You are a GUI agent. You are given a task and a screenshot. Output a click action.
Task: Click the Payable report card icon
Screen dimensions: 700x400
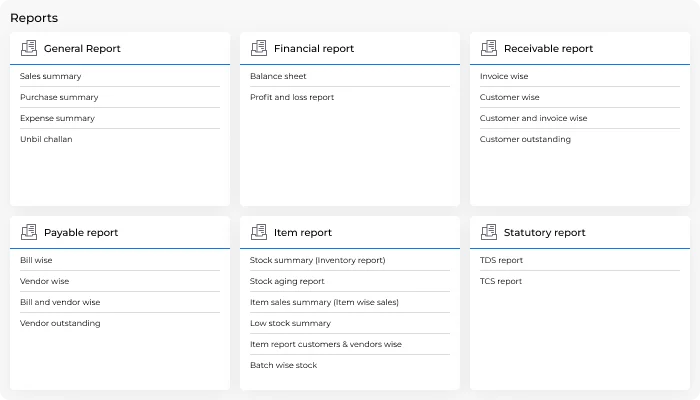pos(29,232)
